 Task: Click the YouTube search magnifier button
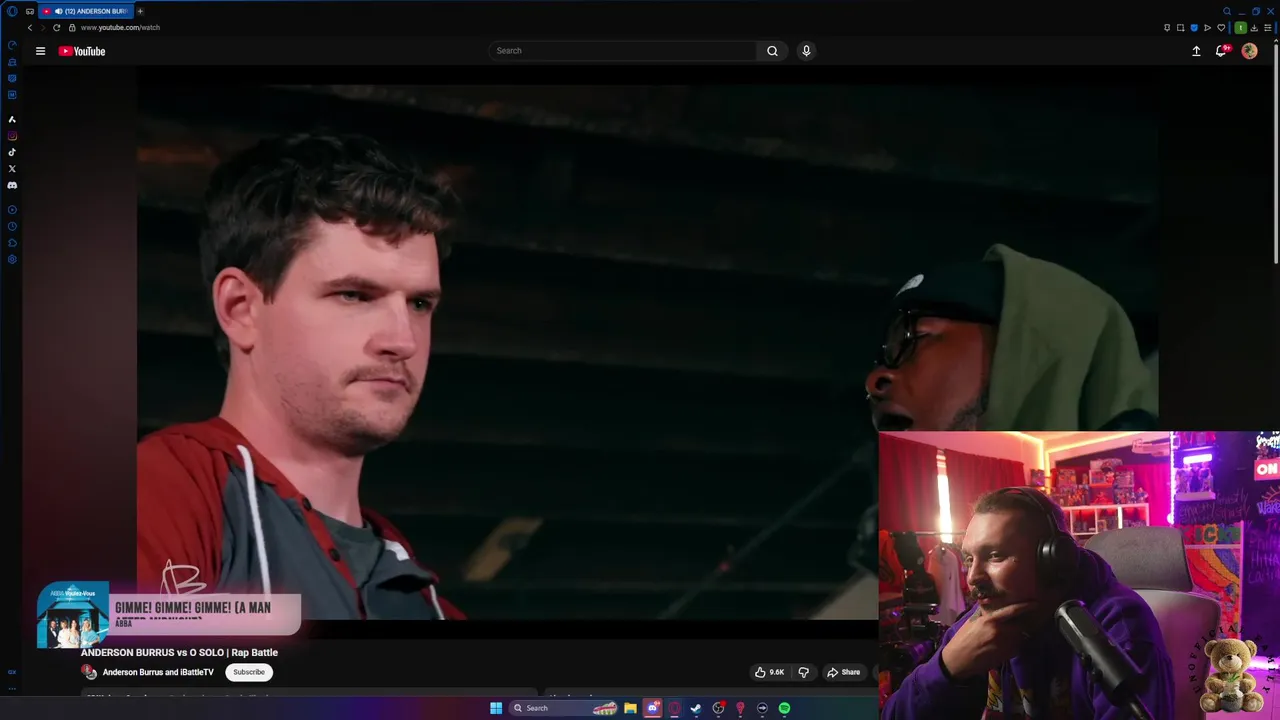coord(772,51)
